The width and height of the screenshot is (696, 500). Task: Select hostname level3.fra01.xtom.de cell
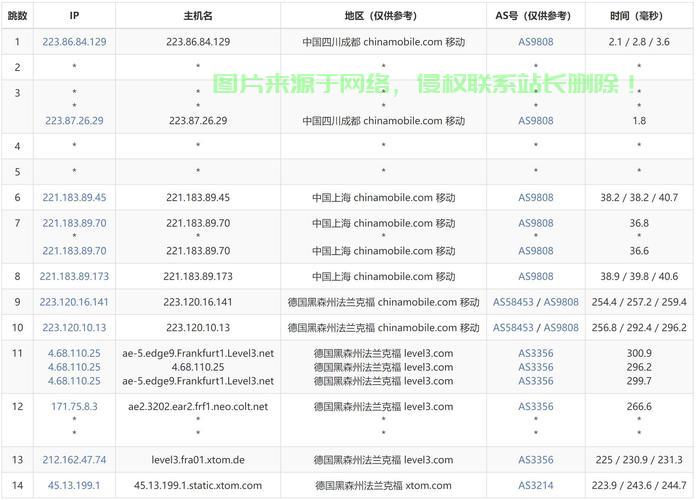tap(197, 460)
